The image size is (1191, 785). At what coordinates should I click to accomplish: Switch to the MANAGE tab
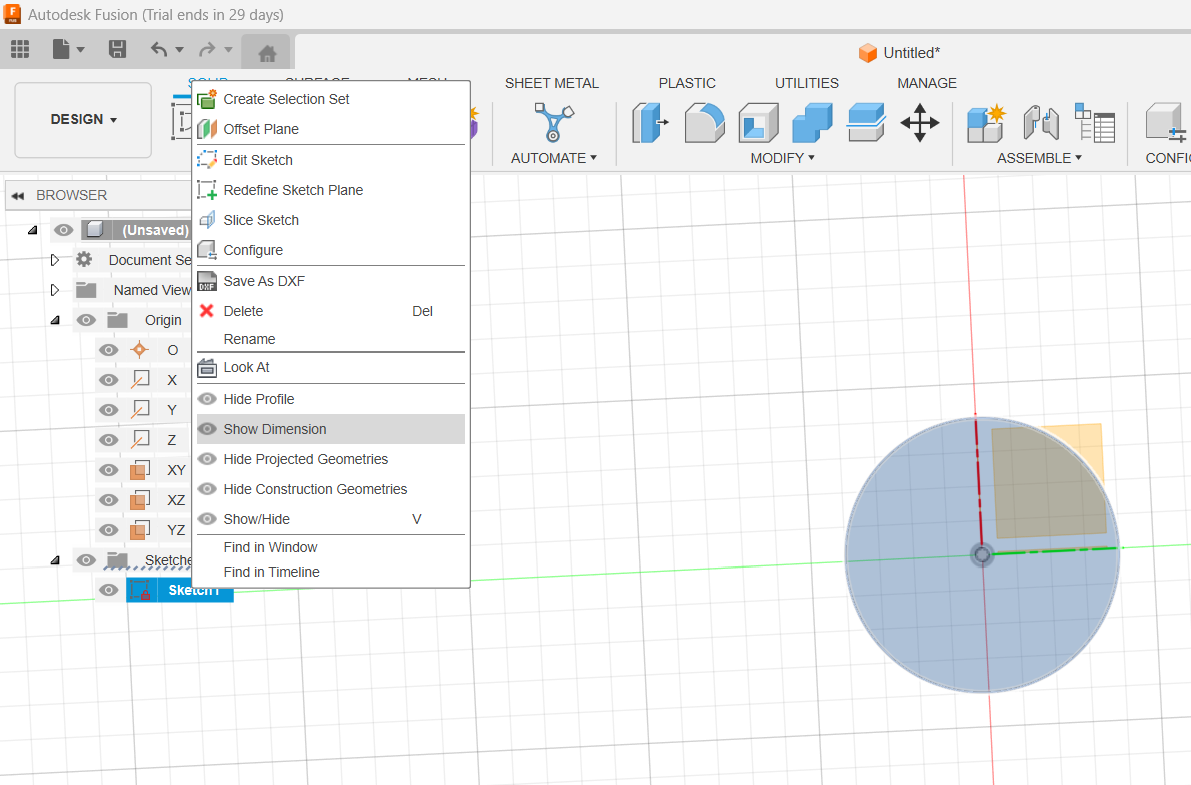pyautogui.click(x=927, y=84)
